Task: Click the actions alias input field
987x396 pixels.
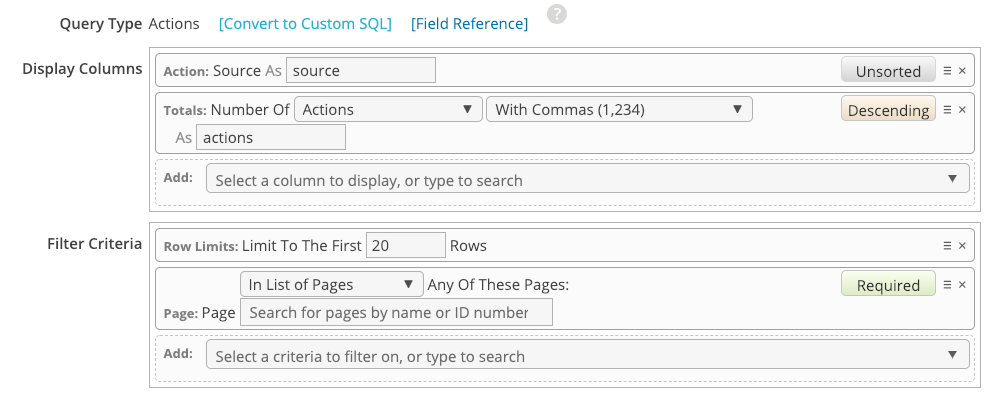Action: 271,137
